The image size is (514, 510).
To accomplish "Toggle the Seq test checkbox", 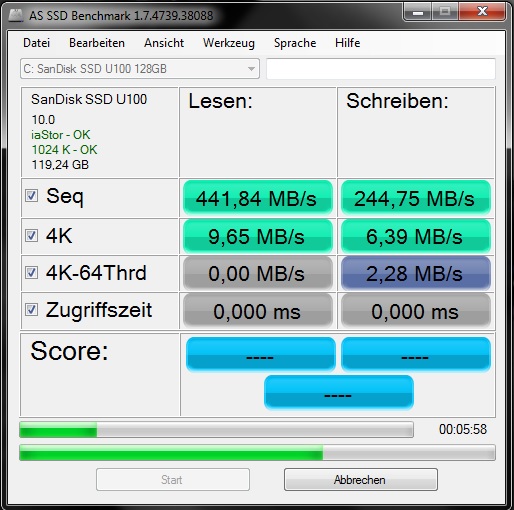I will pyautogui.click(x=32, y=196).
